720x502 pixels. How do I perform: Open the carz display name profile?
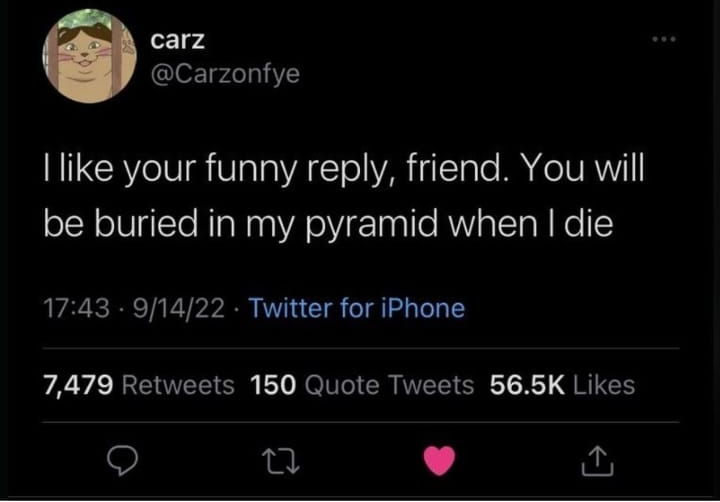point(178,40)
